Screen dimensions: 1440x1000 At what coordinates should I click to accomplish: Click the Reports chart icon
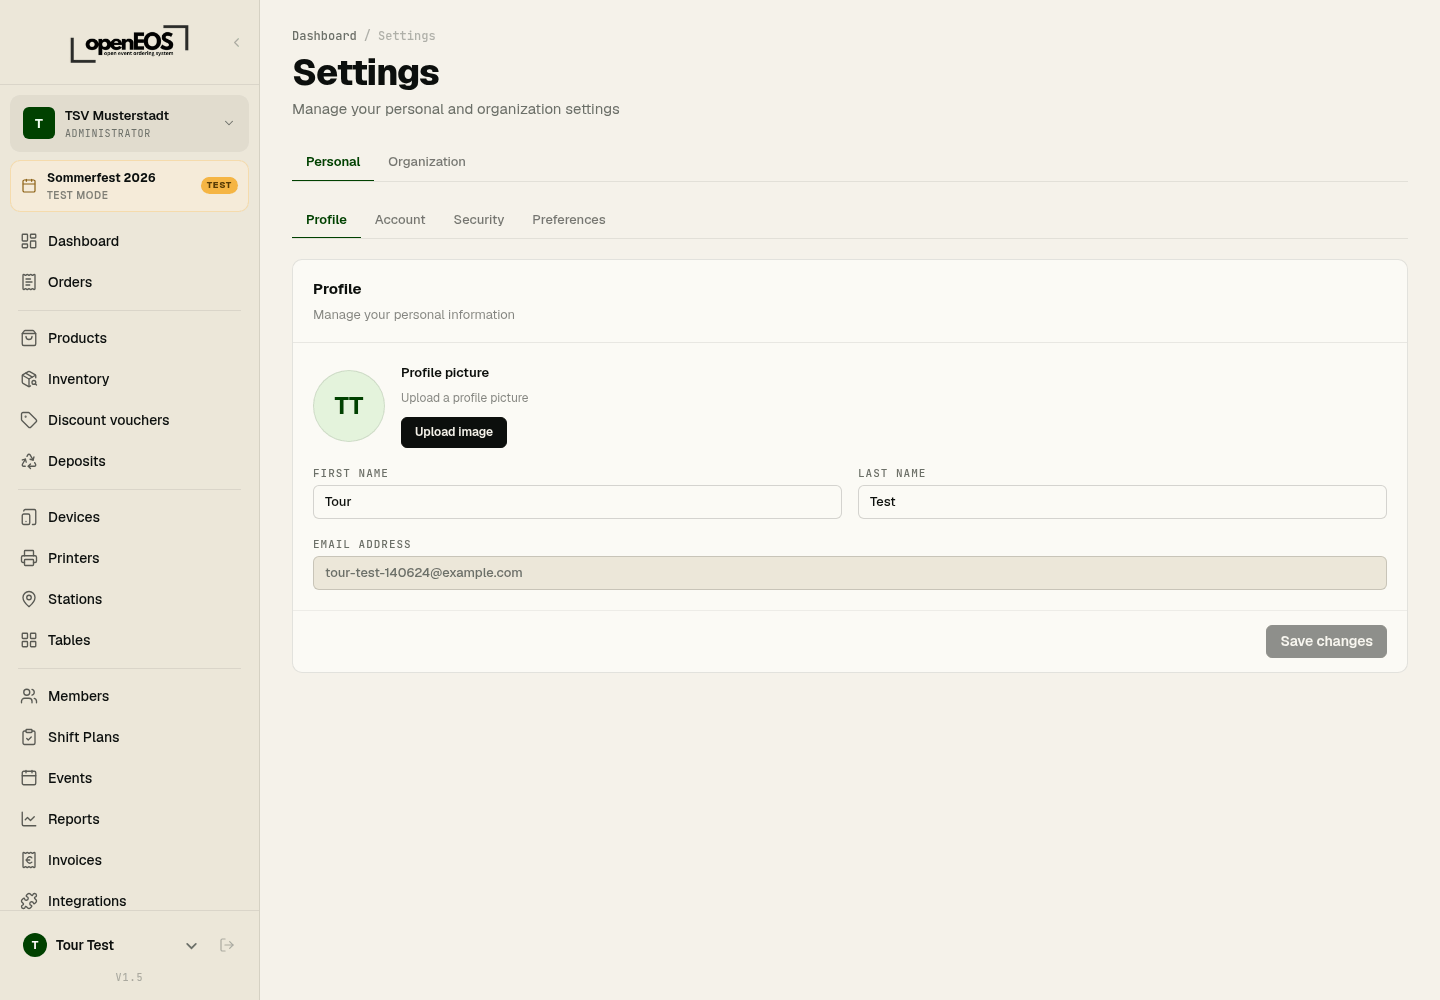(29, 819)
